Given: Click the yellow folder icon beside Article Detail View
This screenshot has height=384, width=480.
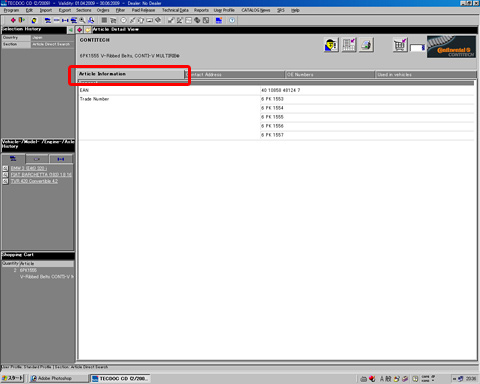Looking at the screenshot, I should click(x=88, y=30).
